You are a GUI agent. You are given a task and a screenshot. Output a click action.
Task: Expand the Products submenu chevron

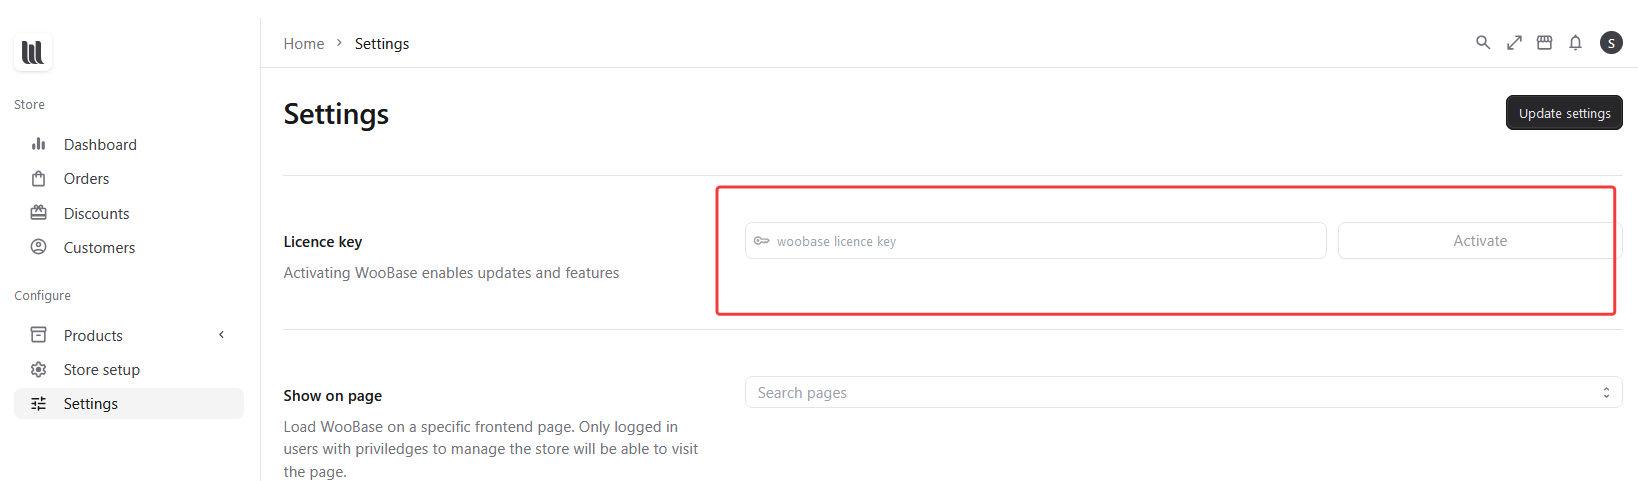[221, 335]
